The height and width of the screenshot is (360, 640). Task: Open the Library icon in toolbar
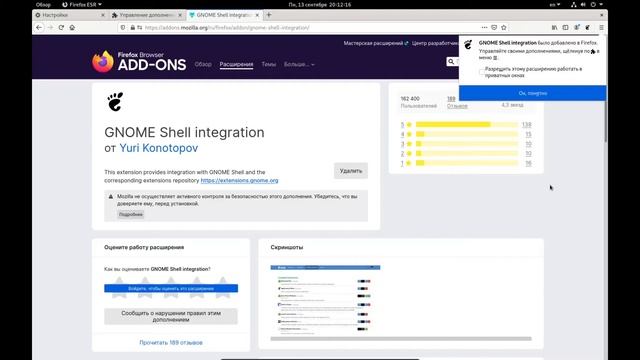tap(554, 27)
